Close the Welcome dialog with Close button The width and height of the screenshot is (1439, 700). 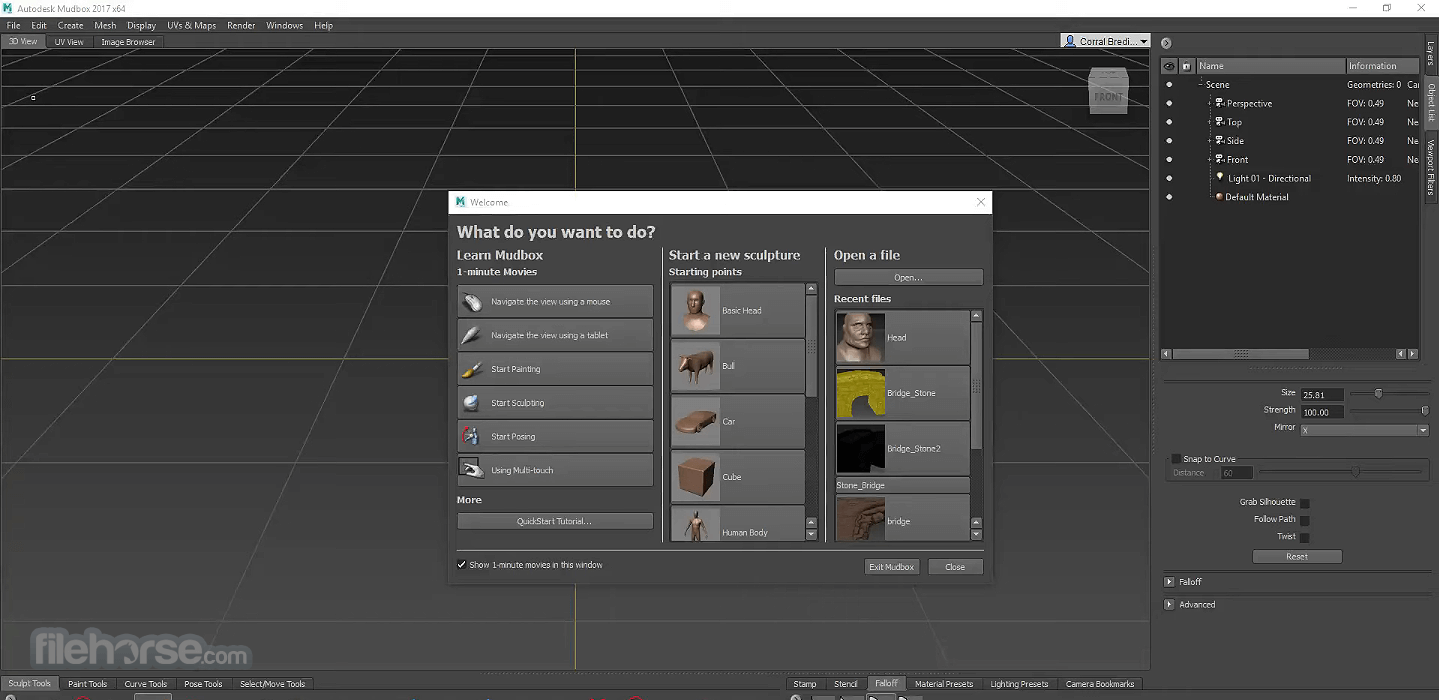(x=955, y=567)
